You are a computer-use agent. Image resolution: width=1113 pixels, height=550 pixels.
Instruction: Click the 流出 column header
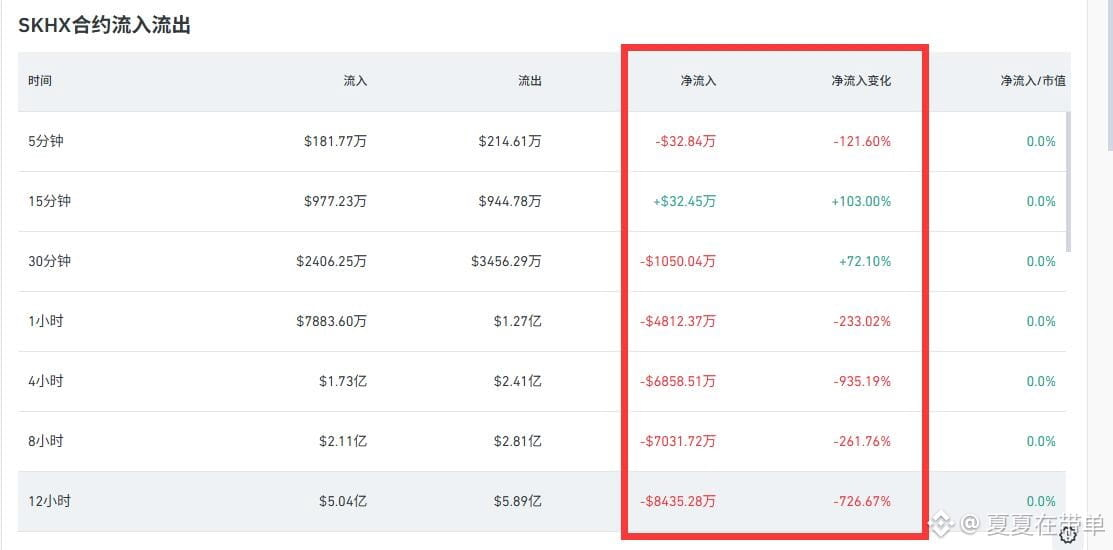tap(530, 81)
